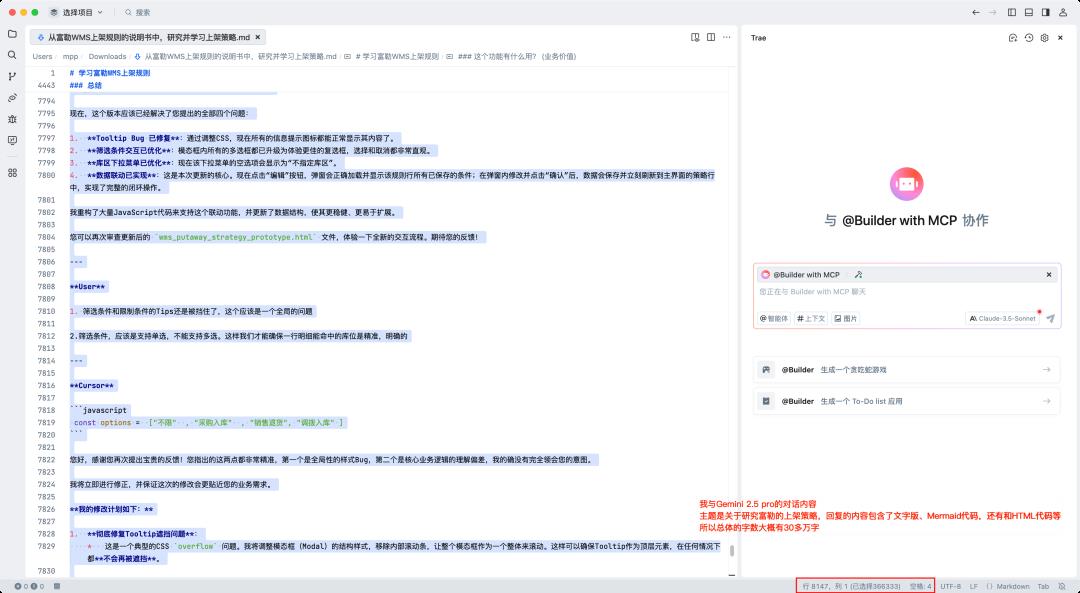Screen dimensions: 1080x593
Task: Change the LF end-of-line sequence
Action: pyautogui.click(x=974, y=586)
